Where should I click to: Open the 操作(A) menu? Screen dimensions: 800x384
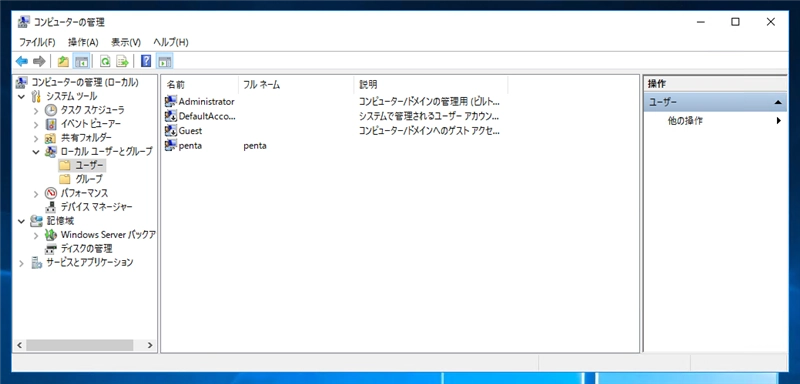pos(83,42)
